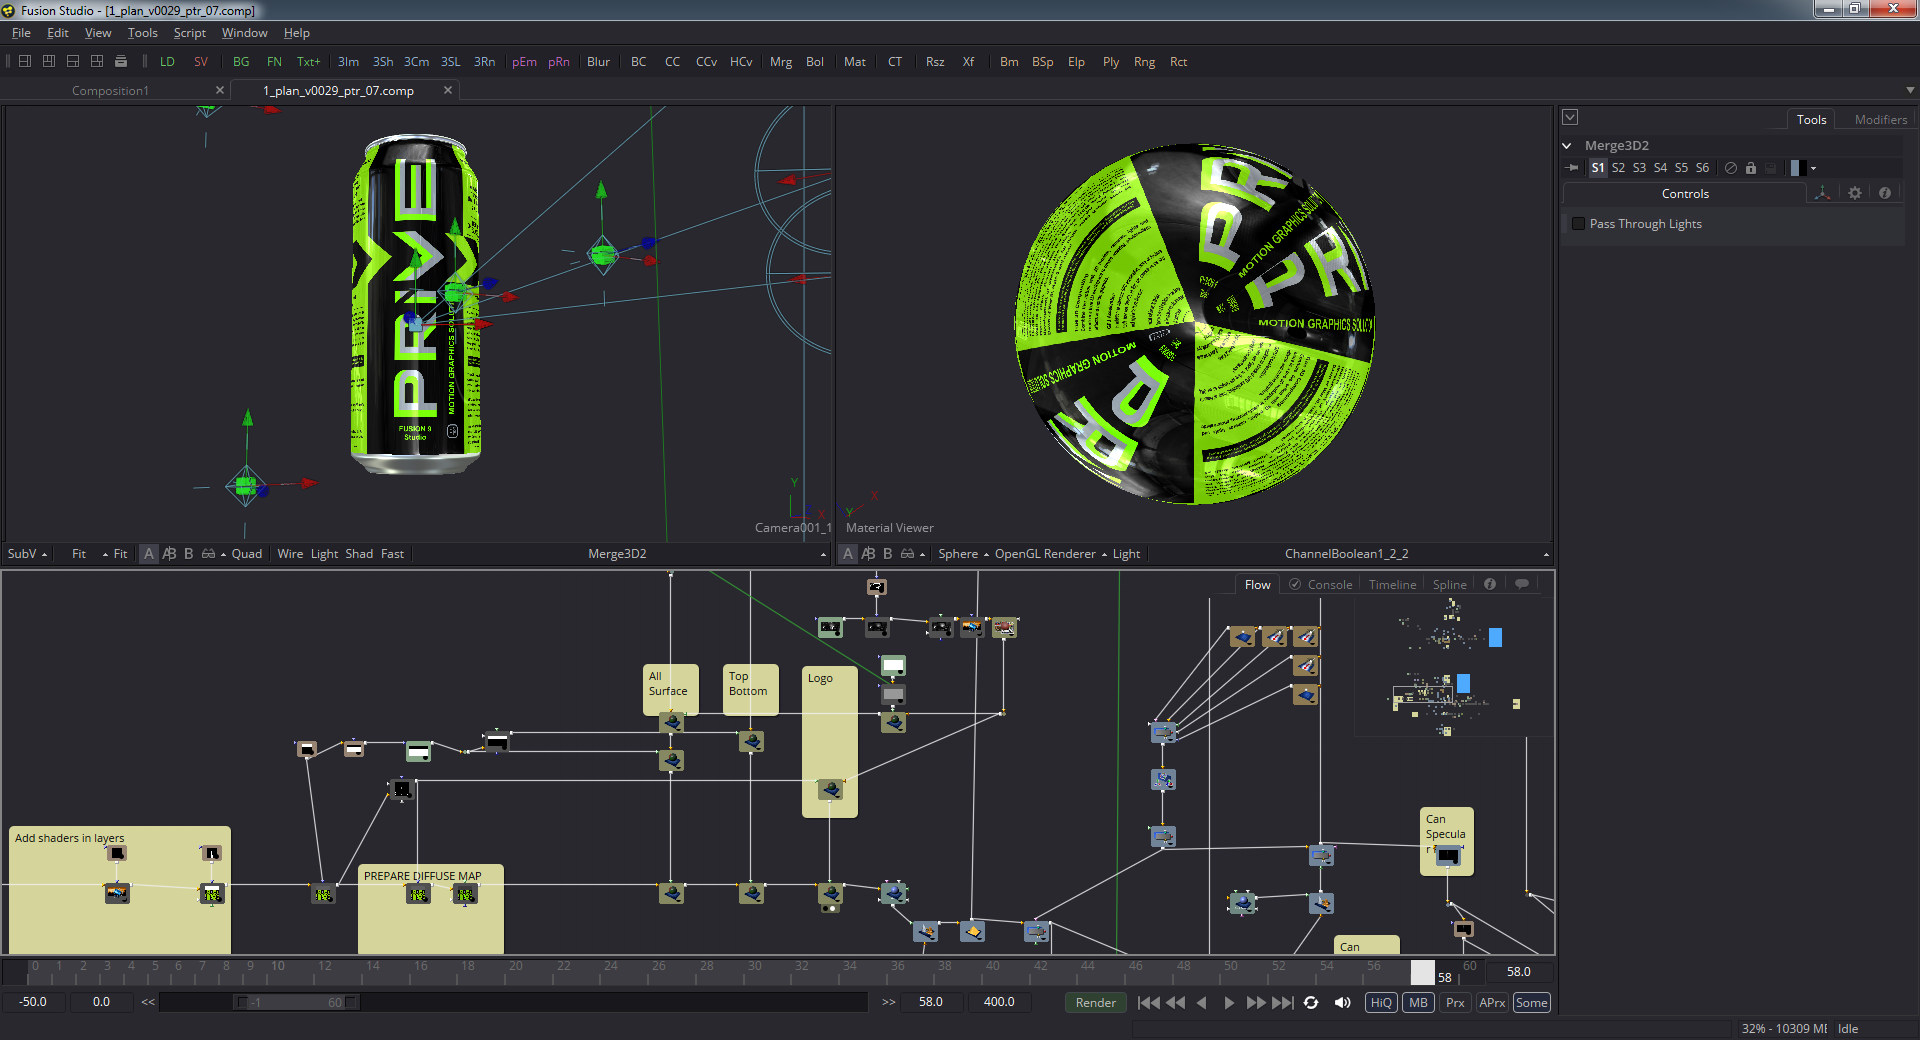Jump to last frame button
Viewport: 1920px width, 1040px height.
coord(1283,1002)
